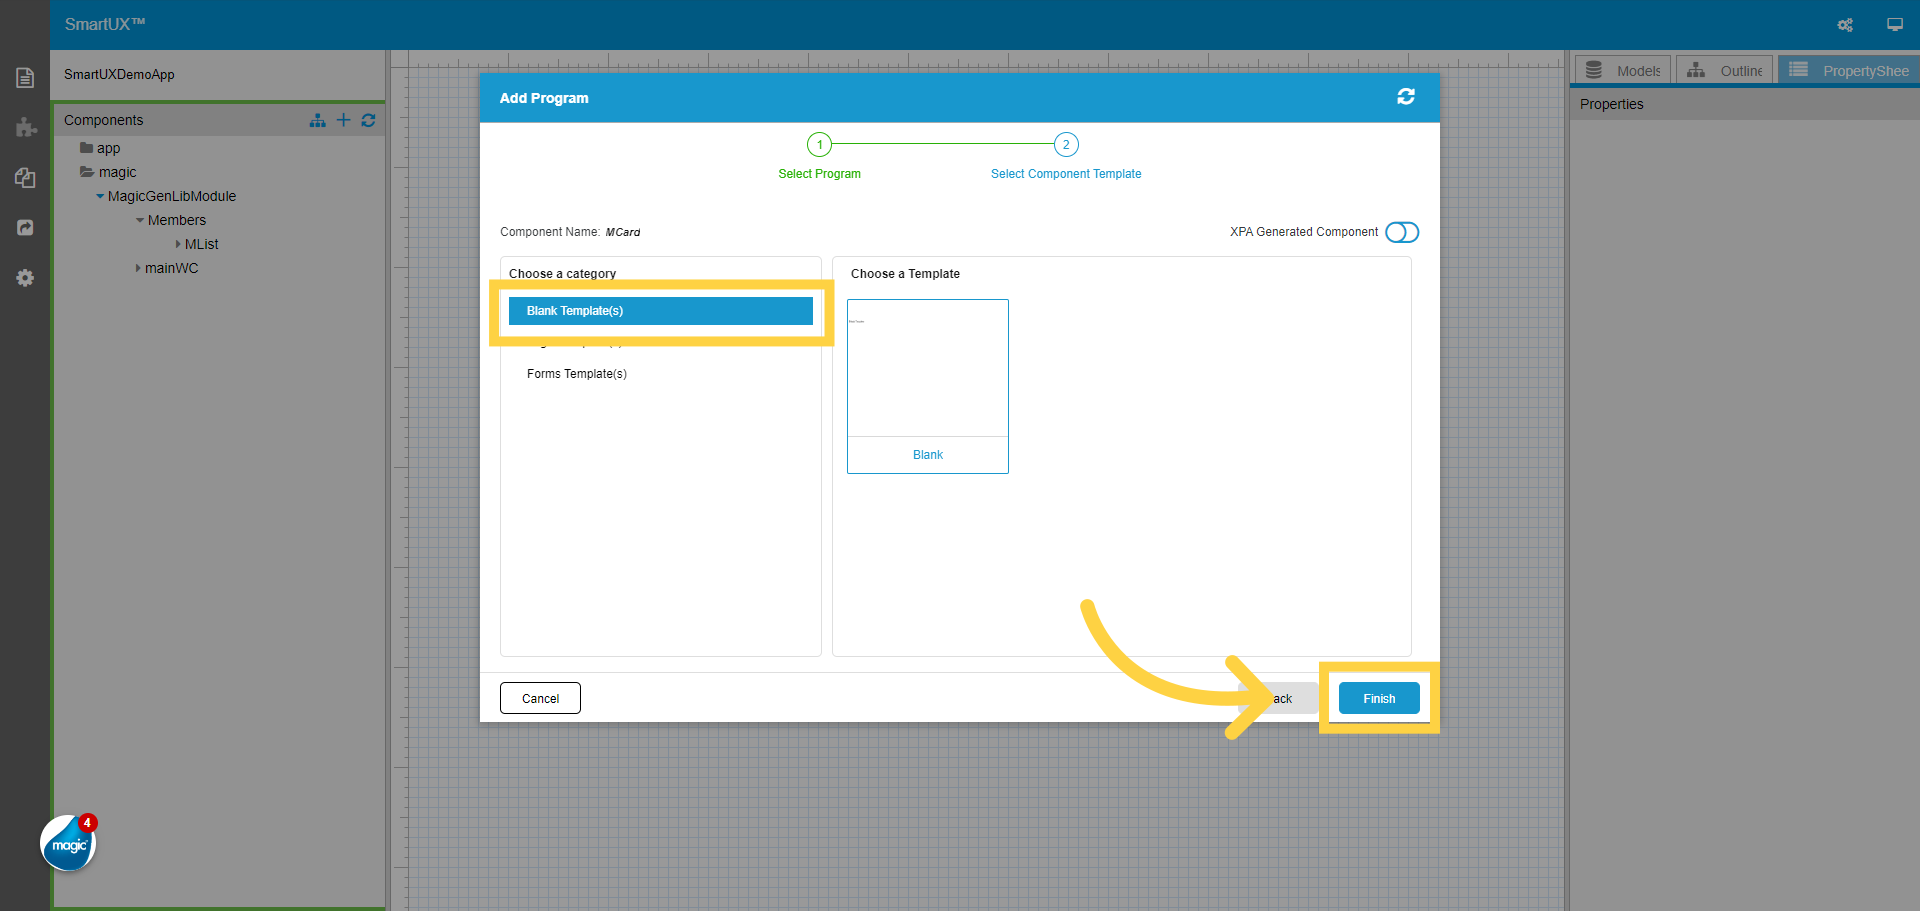Screen dimensions: 1920x911
Task: Open the Outline tab
Action: pyautogui.click(x=1724, y=69)
